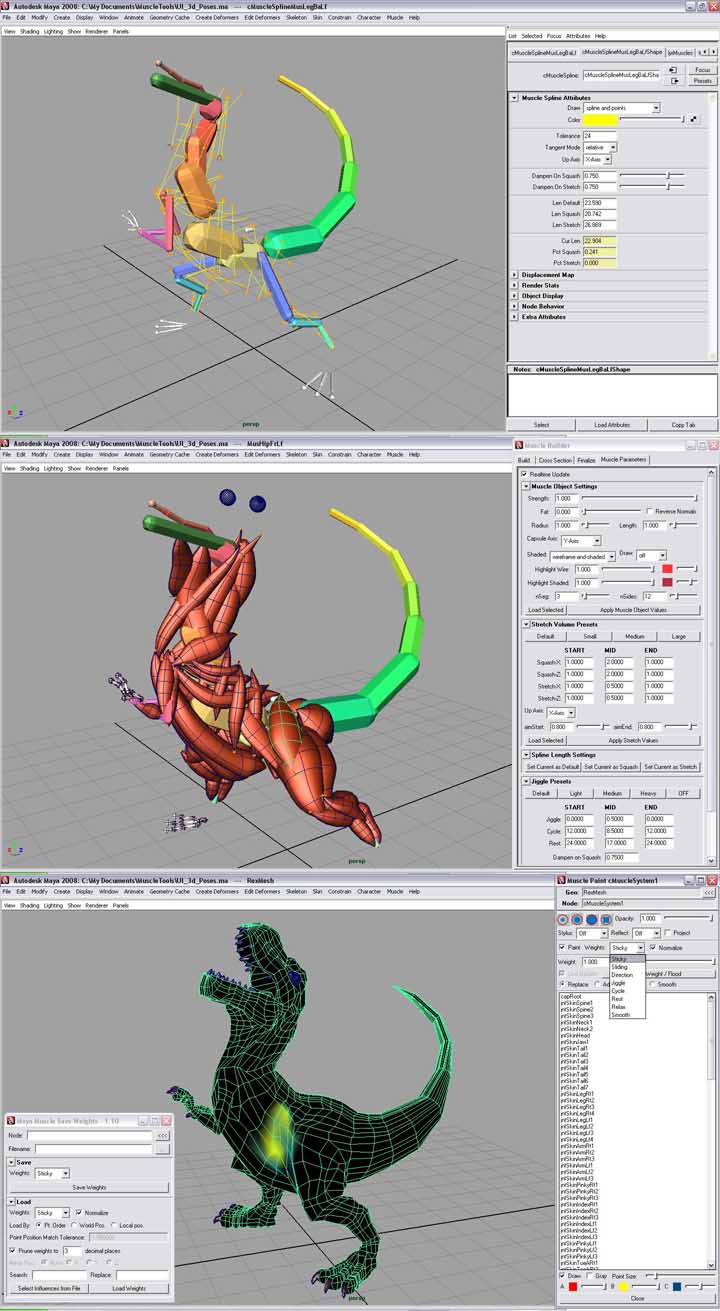
Task: Expand the Extra Attributes section
Action: click(x=514, y=317)
